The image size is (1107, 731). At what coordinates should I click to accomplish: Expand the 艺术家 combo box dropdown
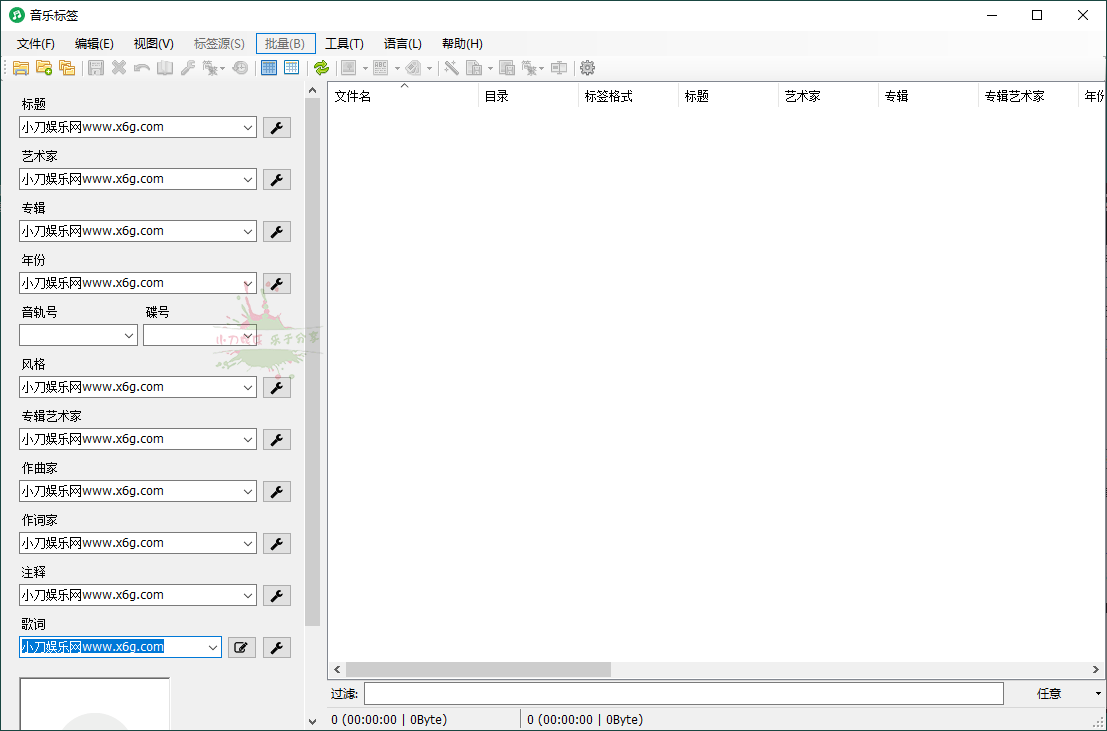[x=247, y=179]
